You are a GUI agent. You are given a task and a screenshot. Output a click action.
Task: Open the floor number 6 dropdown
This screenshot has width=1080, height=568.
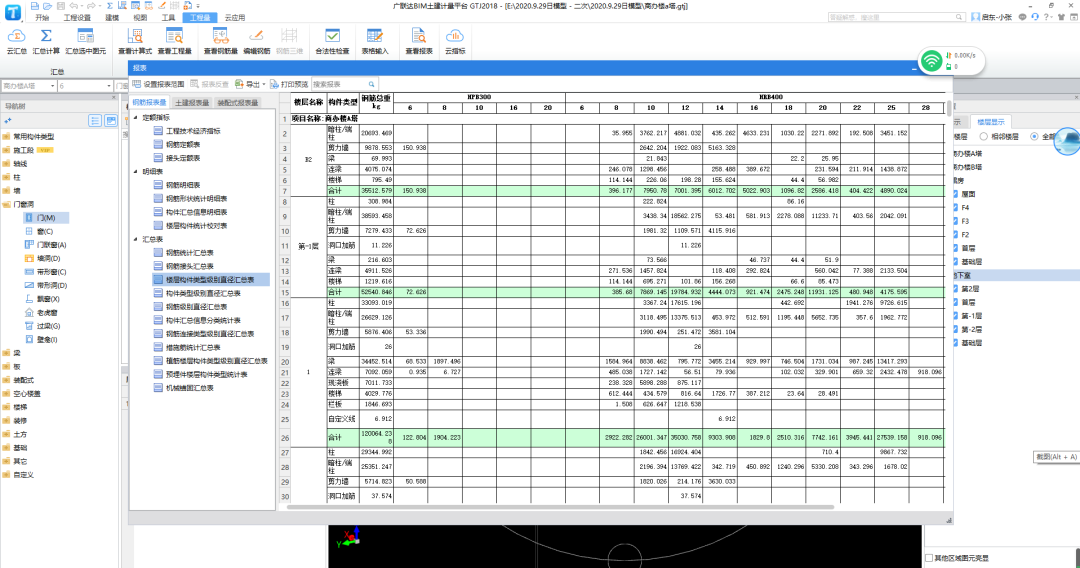108,86
